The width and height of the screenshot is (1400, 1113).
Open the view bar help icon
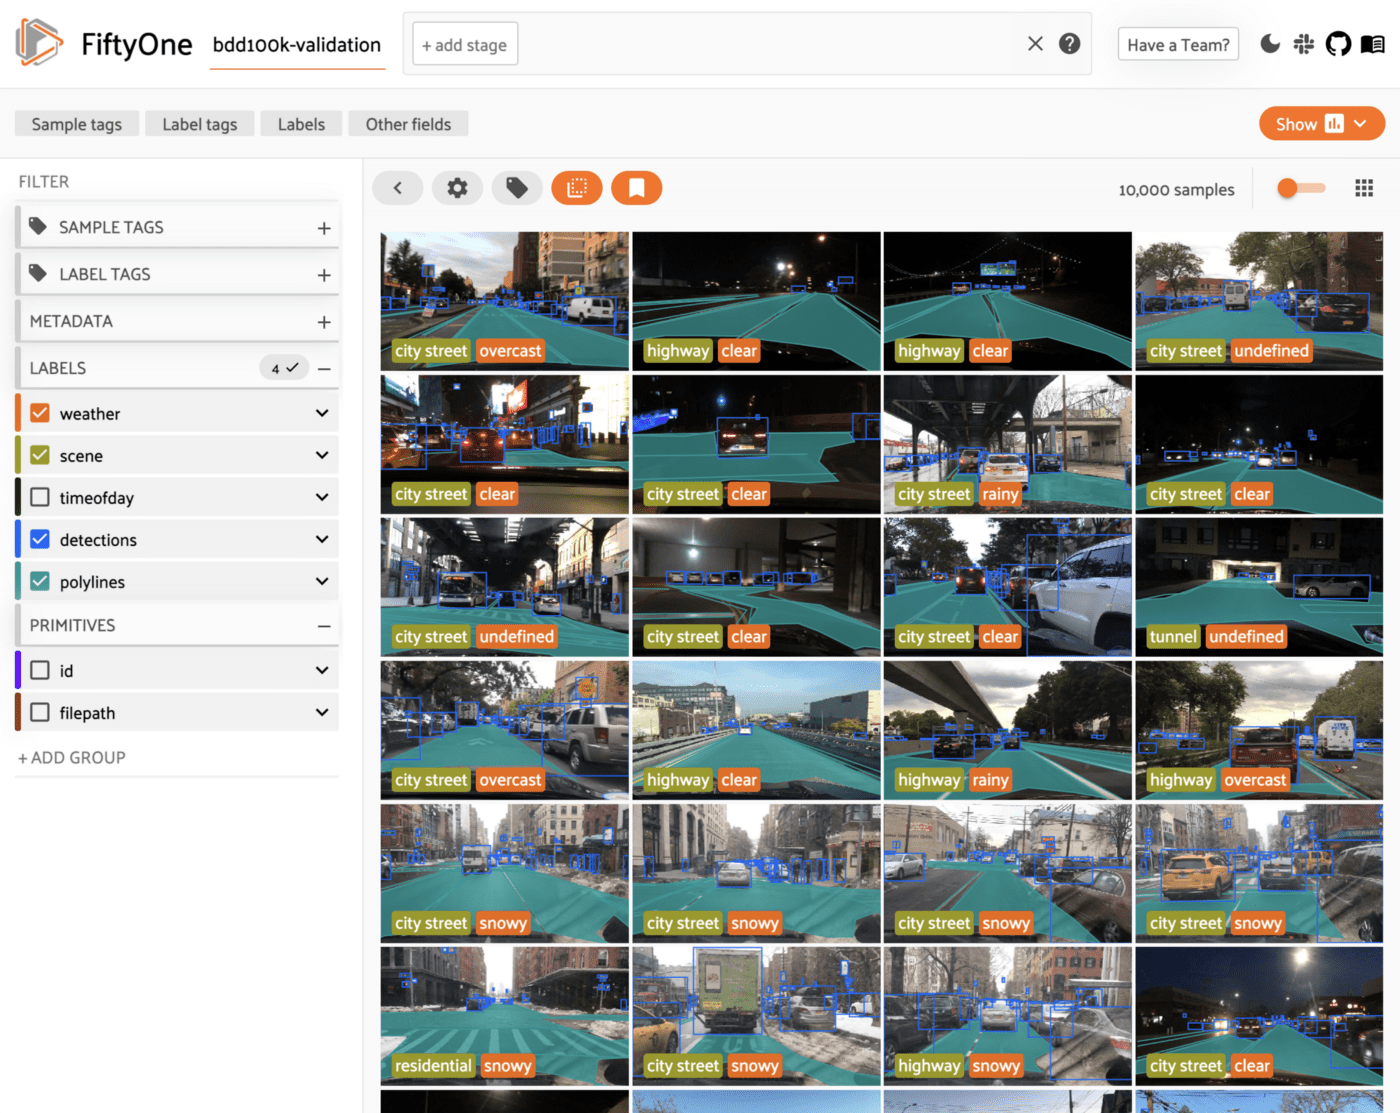[1069, 43]
